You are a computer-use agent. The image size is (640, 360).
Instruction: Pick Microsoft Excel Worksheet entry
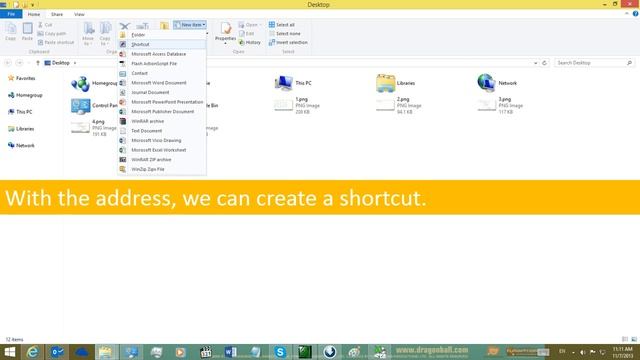(x=162, y=150)
